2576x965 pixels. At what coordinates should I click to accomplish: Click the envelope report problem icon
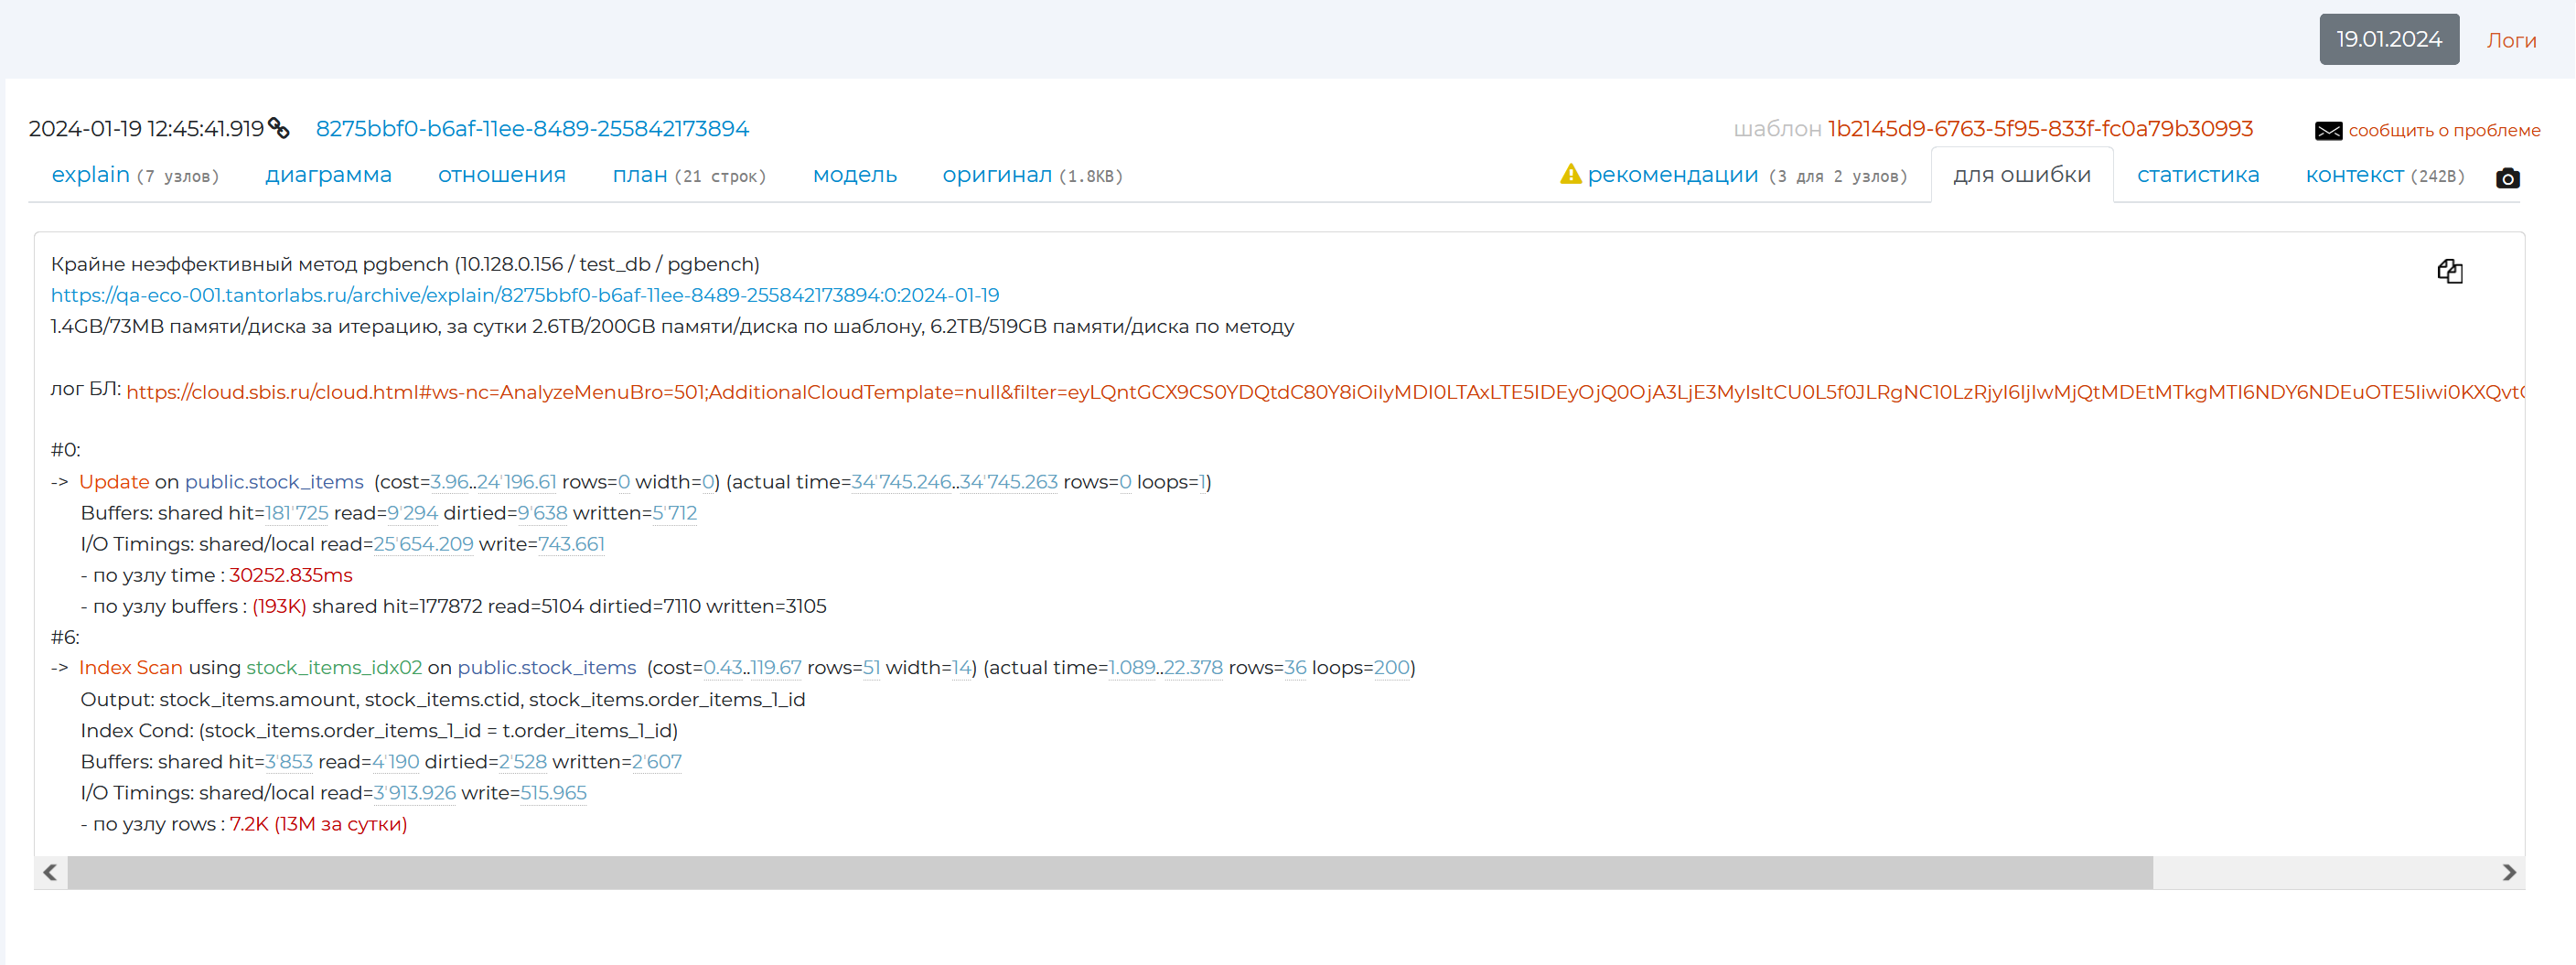tap(2328, 131)
